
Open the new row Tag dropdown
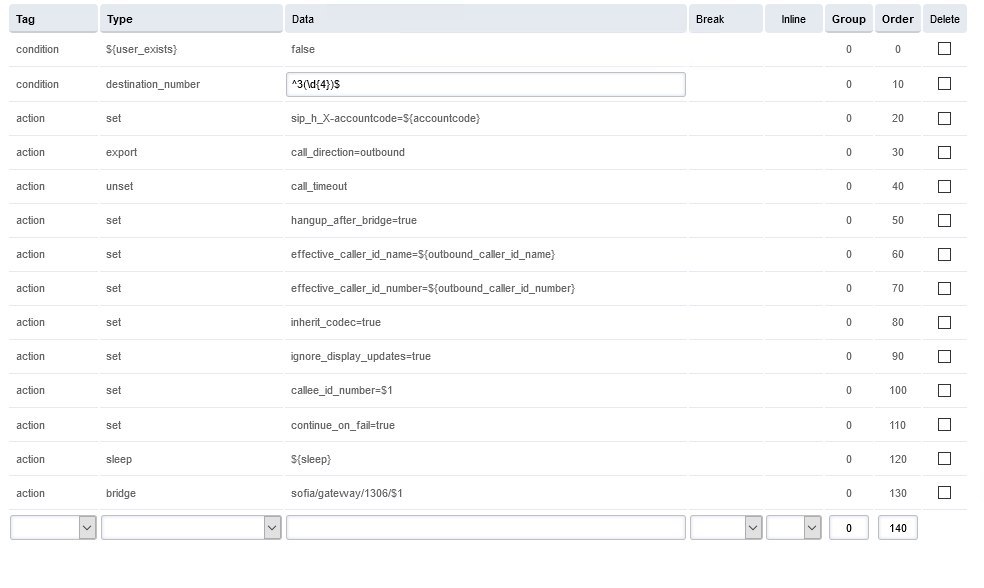click(x=53, y=528)
